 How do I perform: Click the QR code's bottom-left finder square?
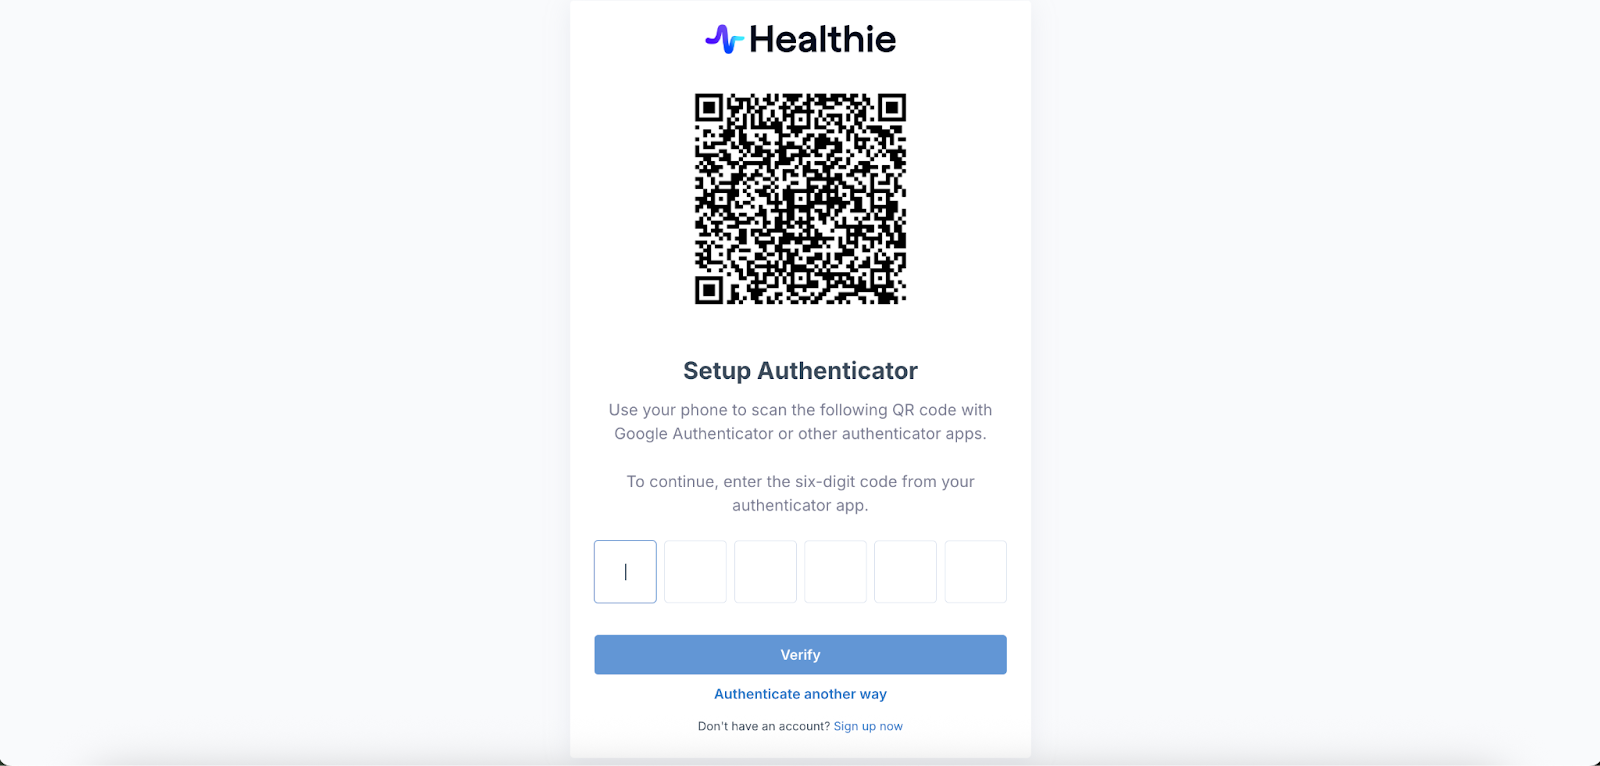[709, 290]
